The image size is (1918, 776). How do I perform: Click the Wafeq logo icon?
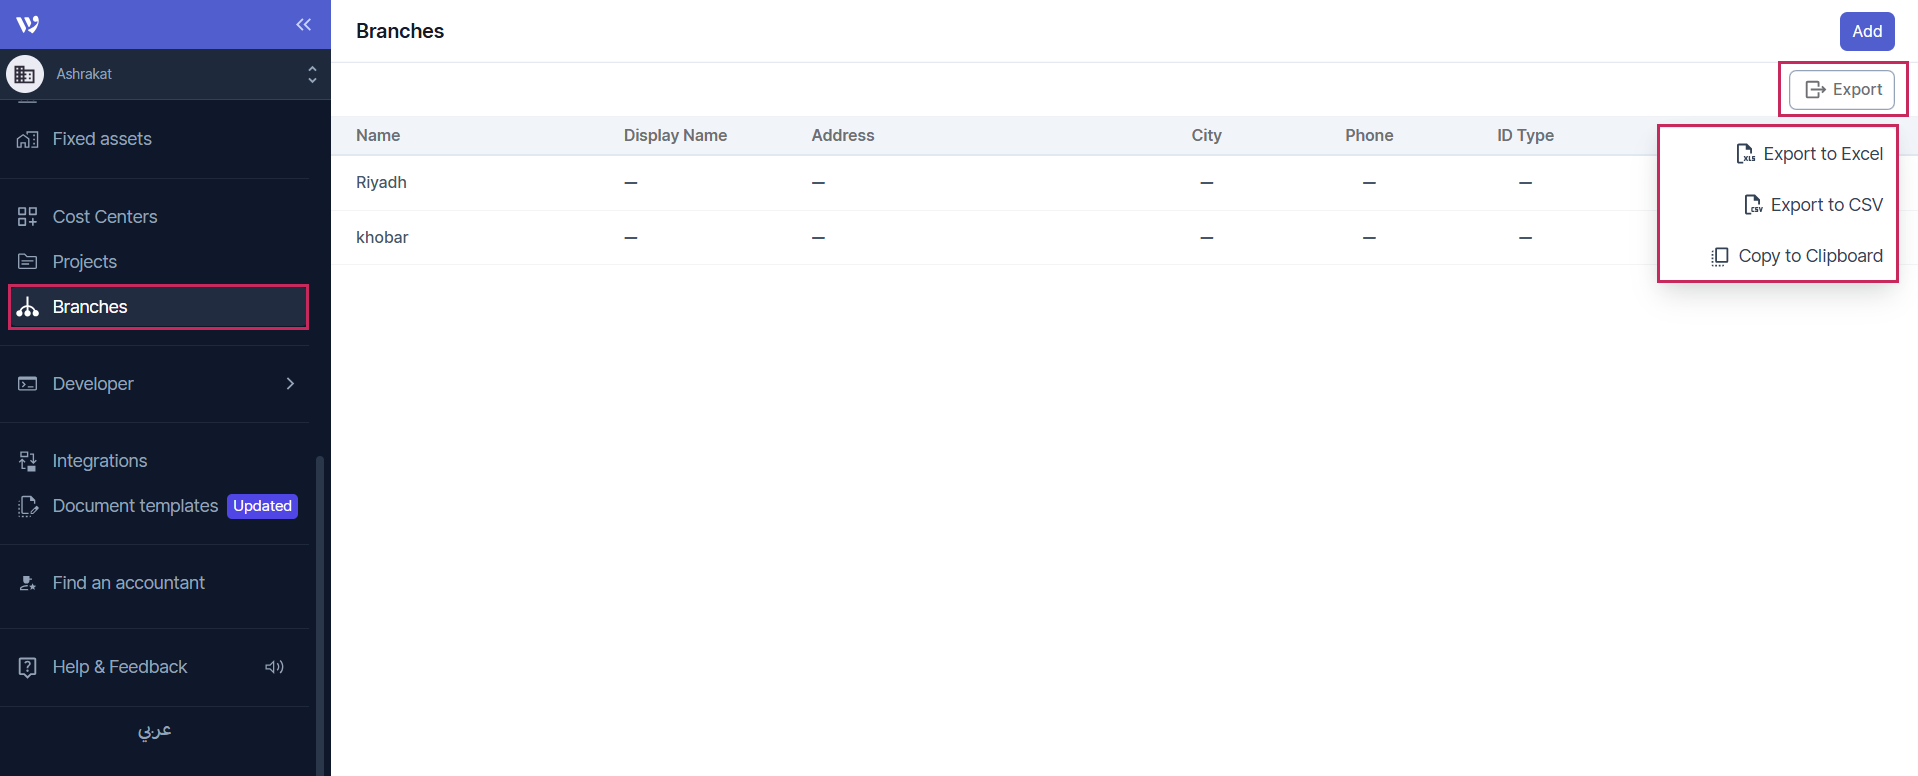click(28, 25)
